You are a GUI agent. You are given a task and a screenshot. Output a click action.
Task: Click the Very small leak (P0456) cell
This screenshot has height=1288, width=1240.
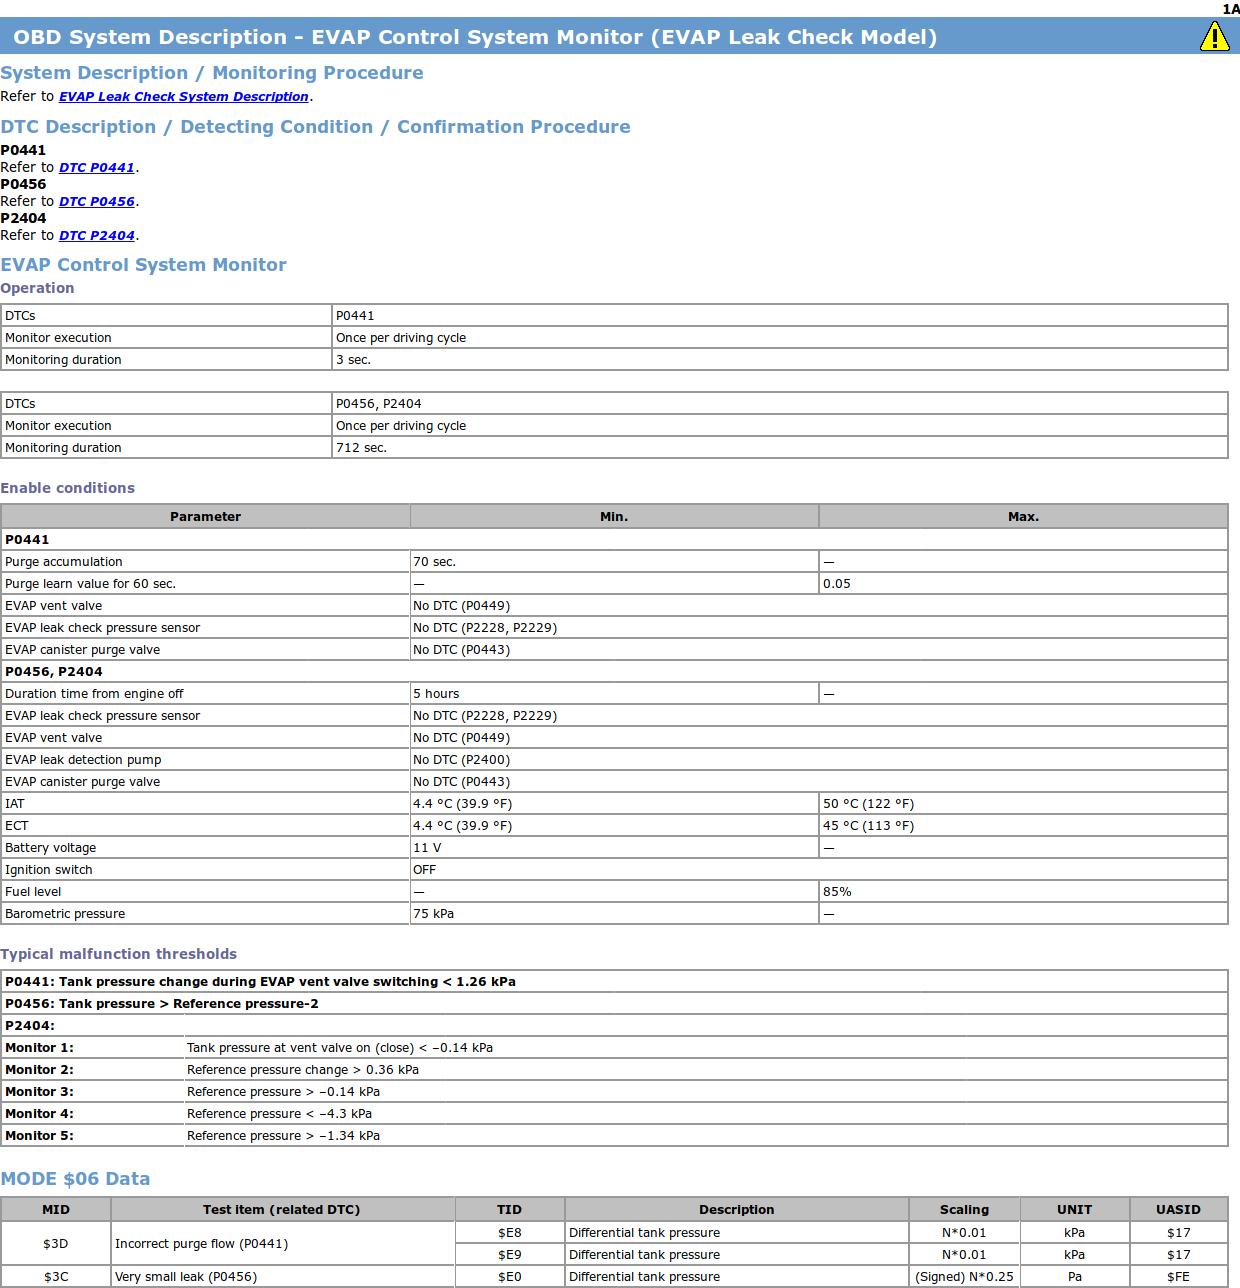[186, 1277]
